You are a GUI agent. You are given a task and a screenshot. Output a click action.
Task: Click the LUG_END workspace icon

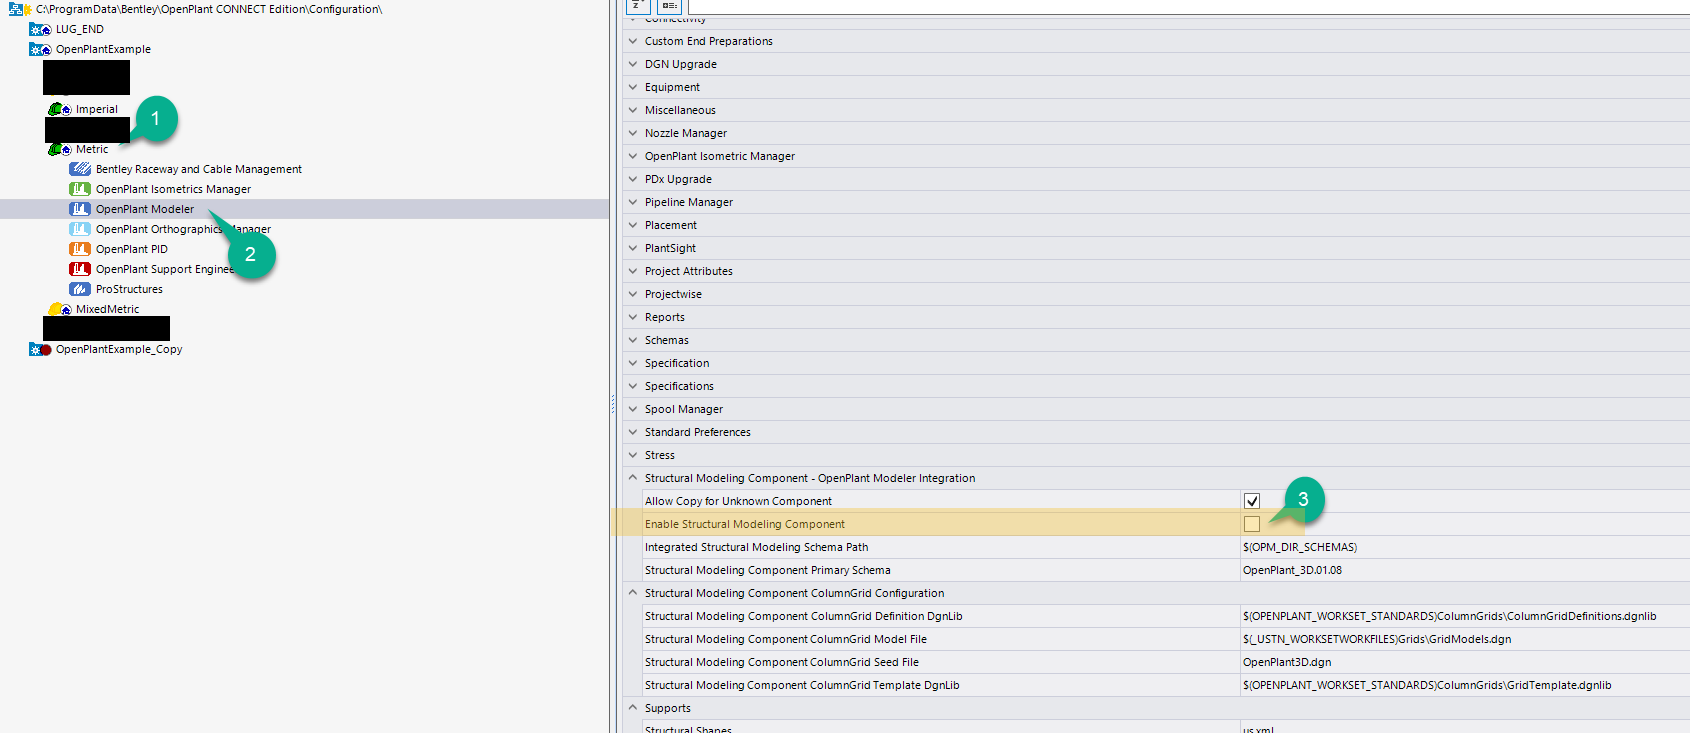pos(40,29)
